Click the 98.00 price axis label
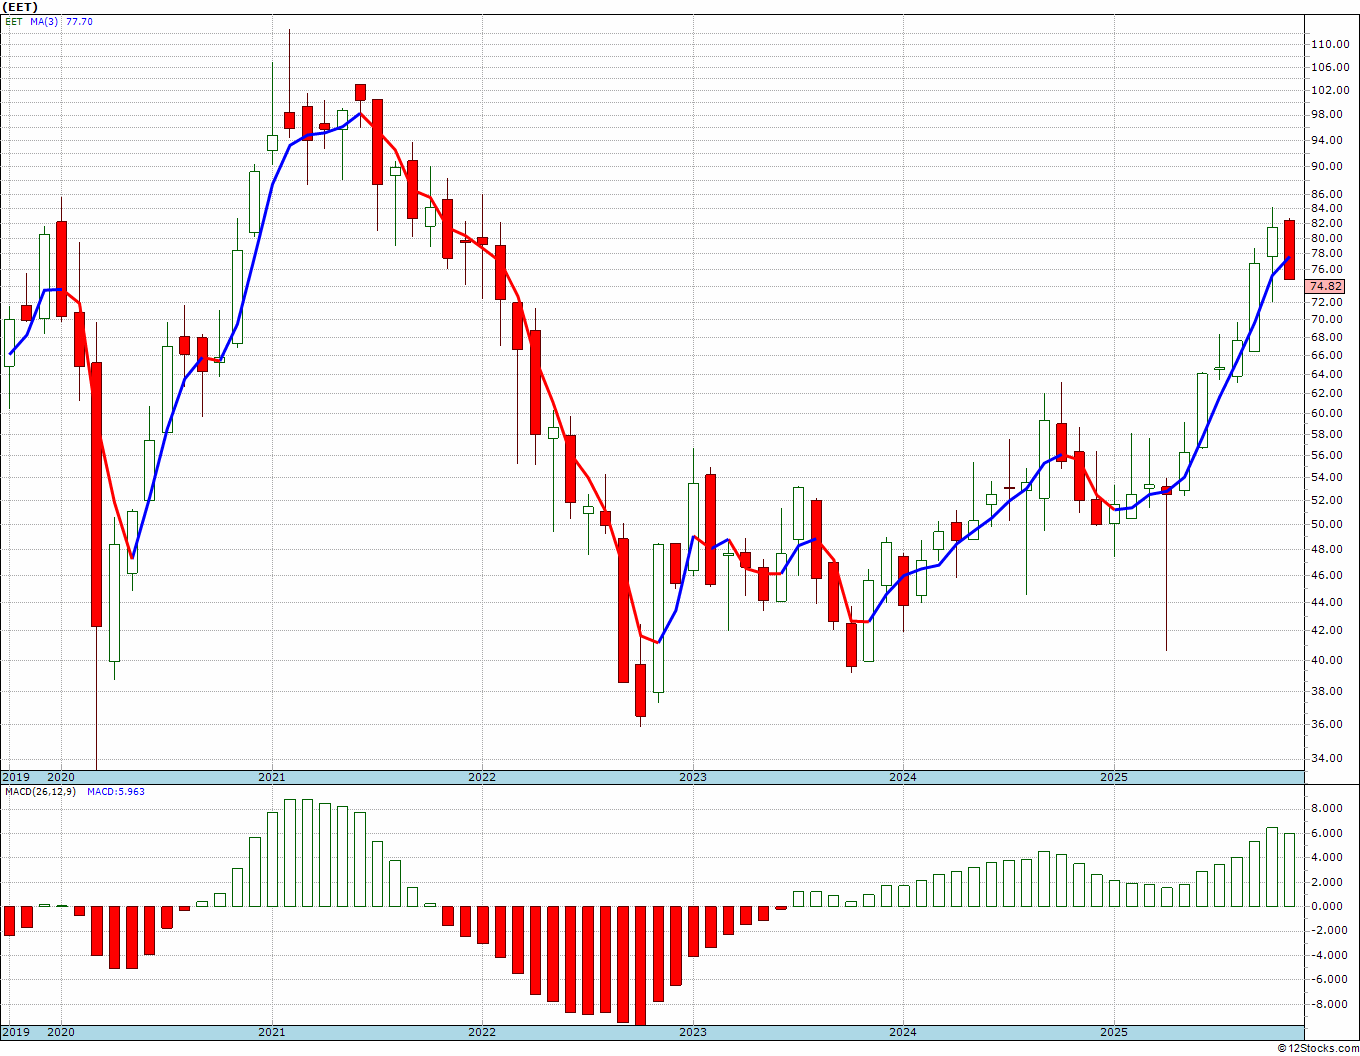 (x=1328, y=114)
